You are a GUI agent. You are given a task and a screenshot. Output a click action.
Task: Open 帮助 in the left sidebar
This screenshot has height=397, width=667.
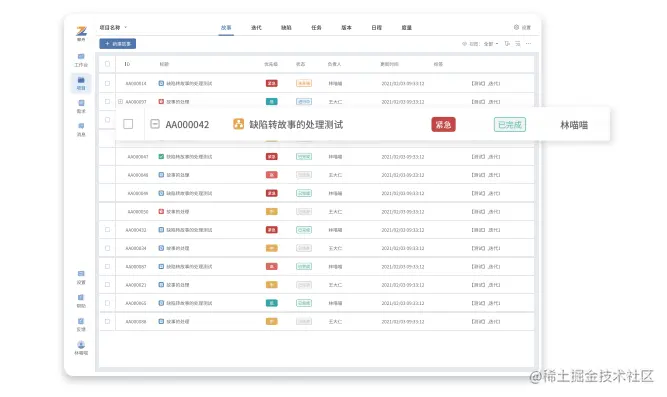pos(81,301)
